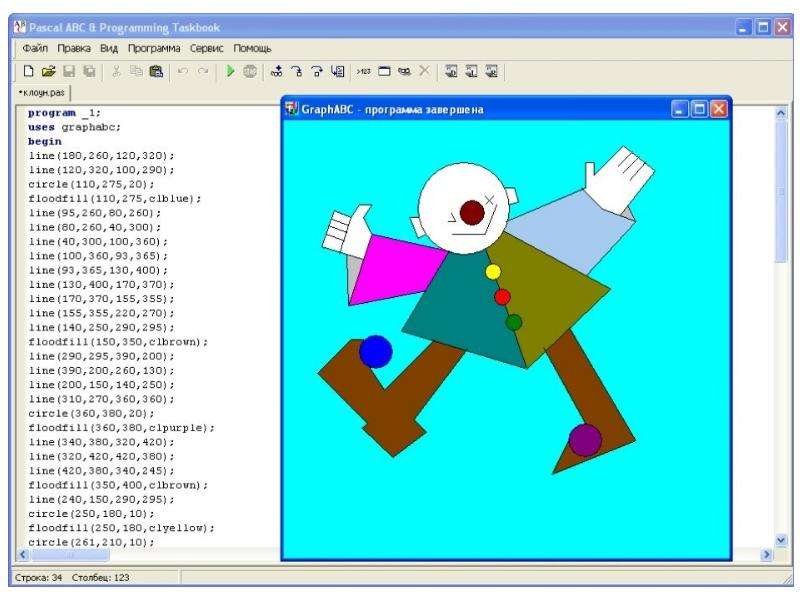Click the 'program _1;' code line
Image resolution: width=800 pixels, height=600 pixels.
click(64, 113)
